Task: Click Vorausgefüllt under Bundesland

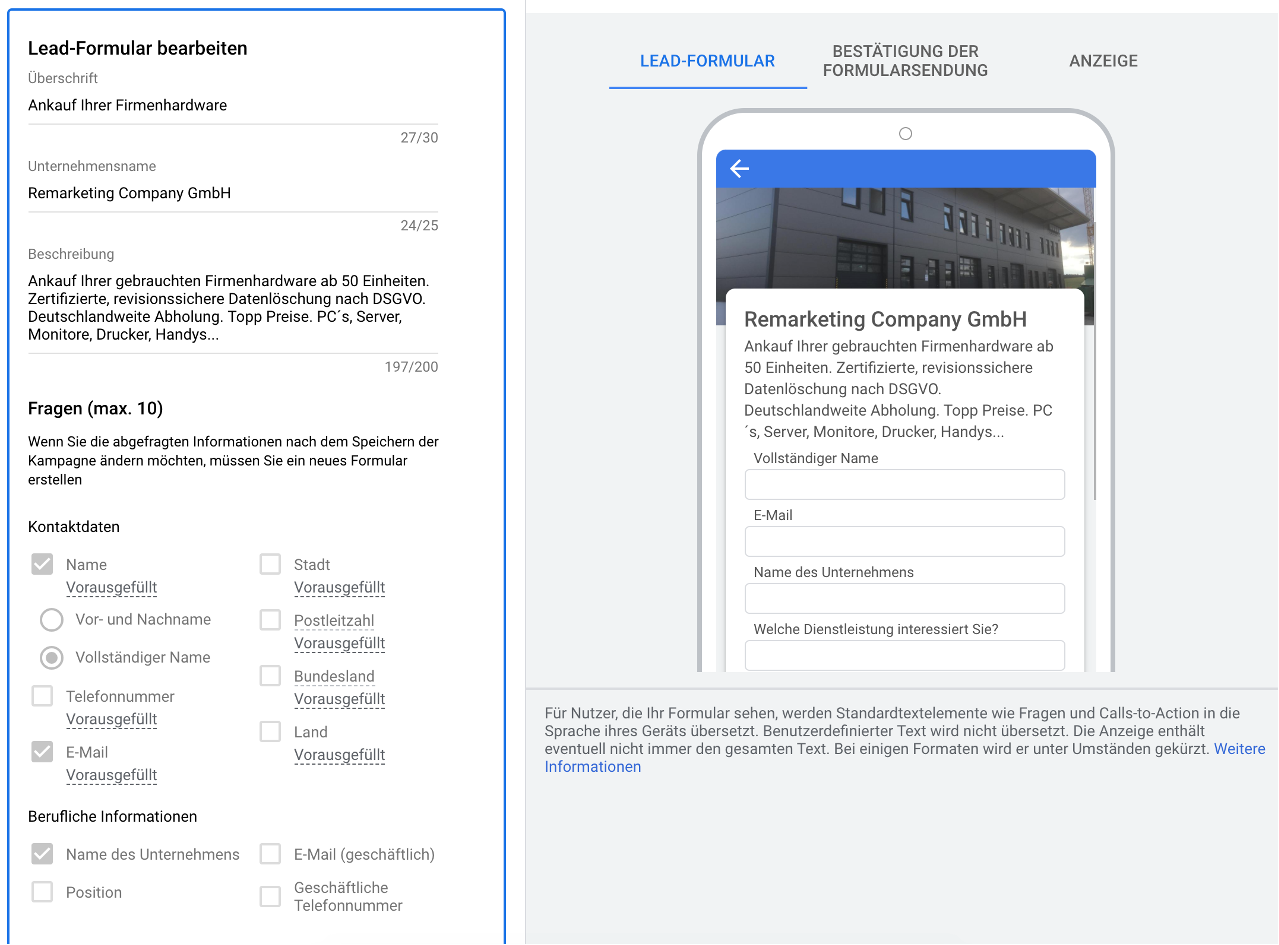Action: click(x=339, y=700)
